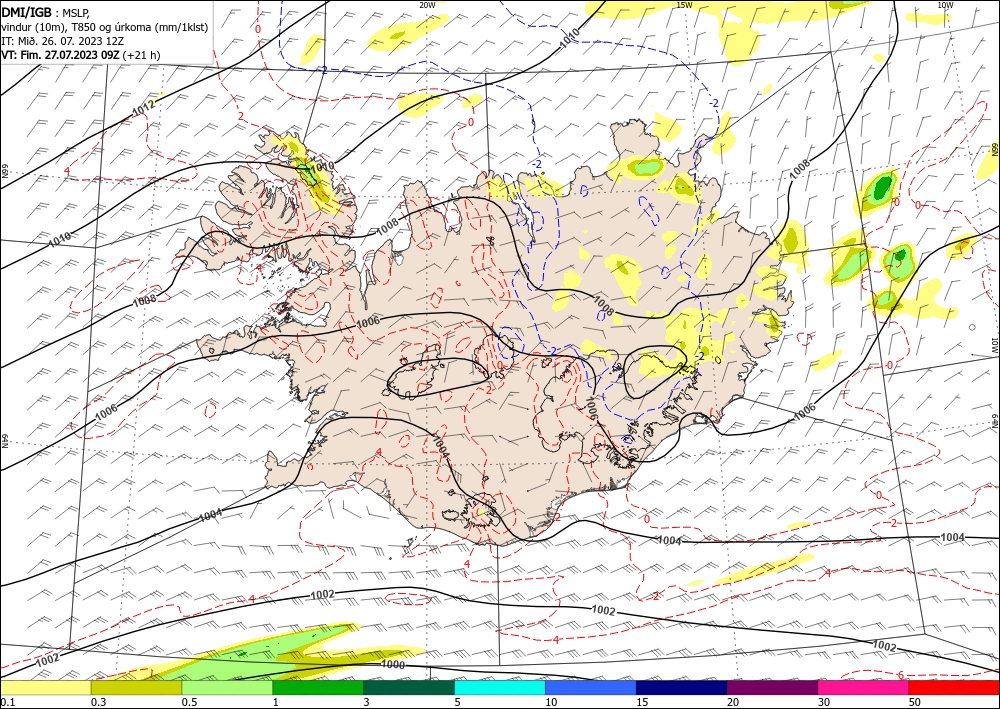Click the 'IT: Mið. 26. 07. 2023 12Z' line
The image size is (1000, 709).
pos(62,40)
